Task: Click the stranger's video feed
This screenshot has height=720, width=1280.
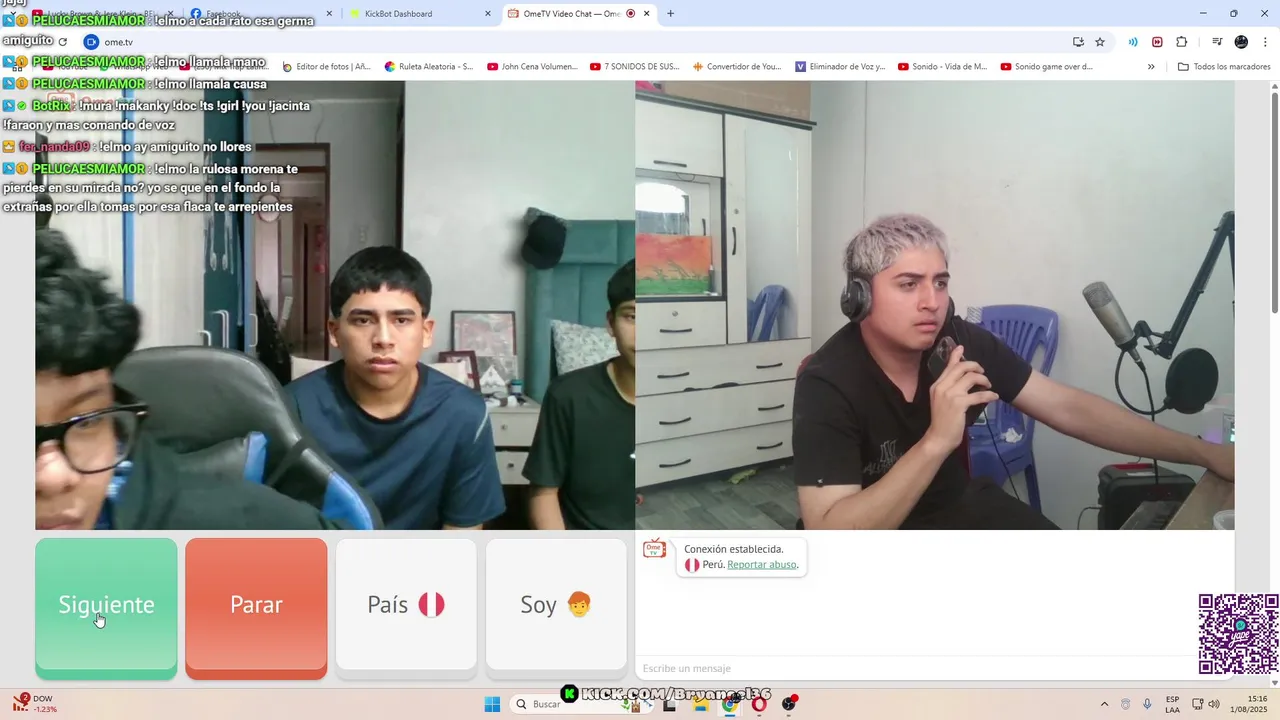Action: (335, 305)
